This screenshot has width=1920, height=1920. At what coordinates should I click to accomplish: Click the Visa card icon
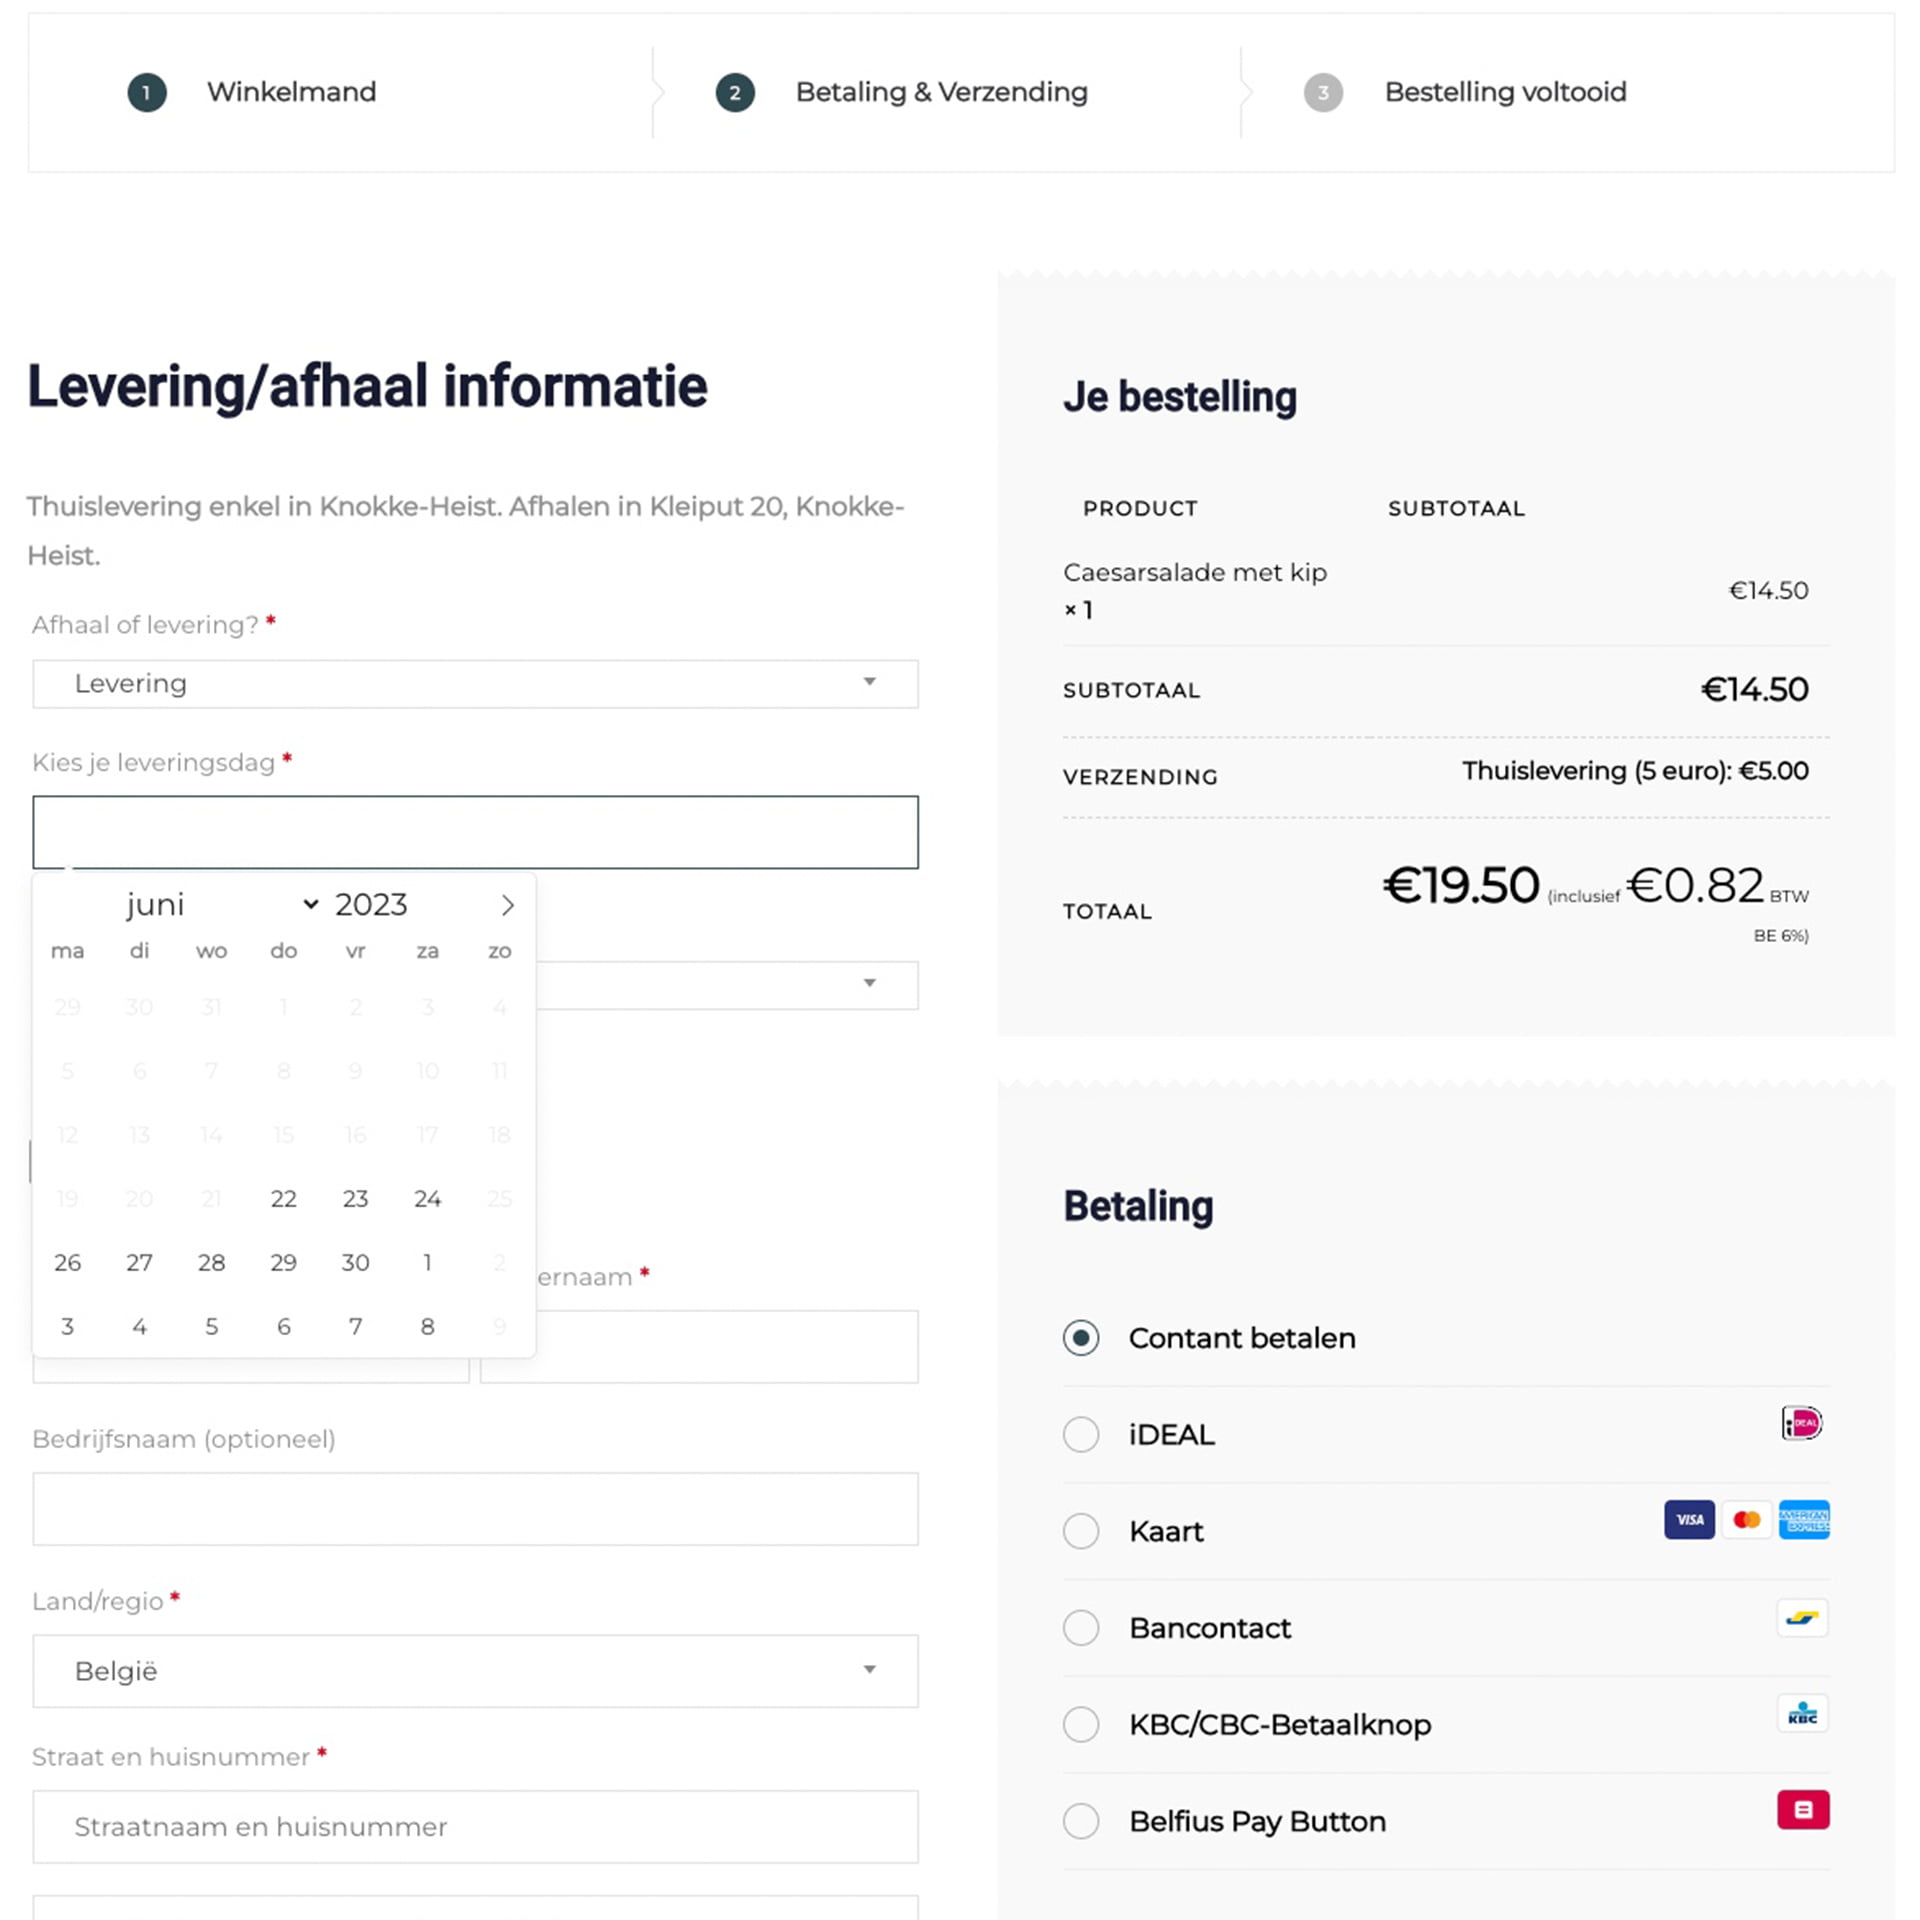coord(1689,1519)
